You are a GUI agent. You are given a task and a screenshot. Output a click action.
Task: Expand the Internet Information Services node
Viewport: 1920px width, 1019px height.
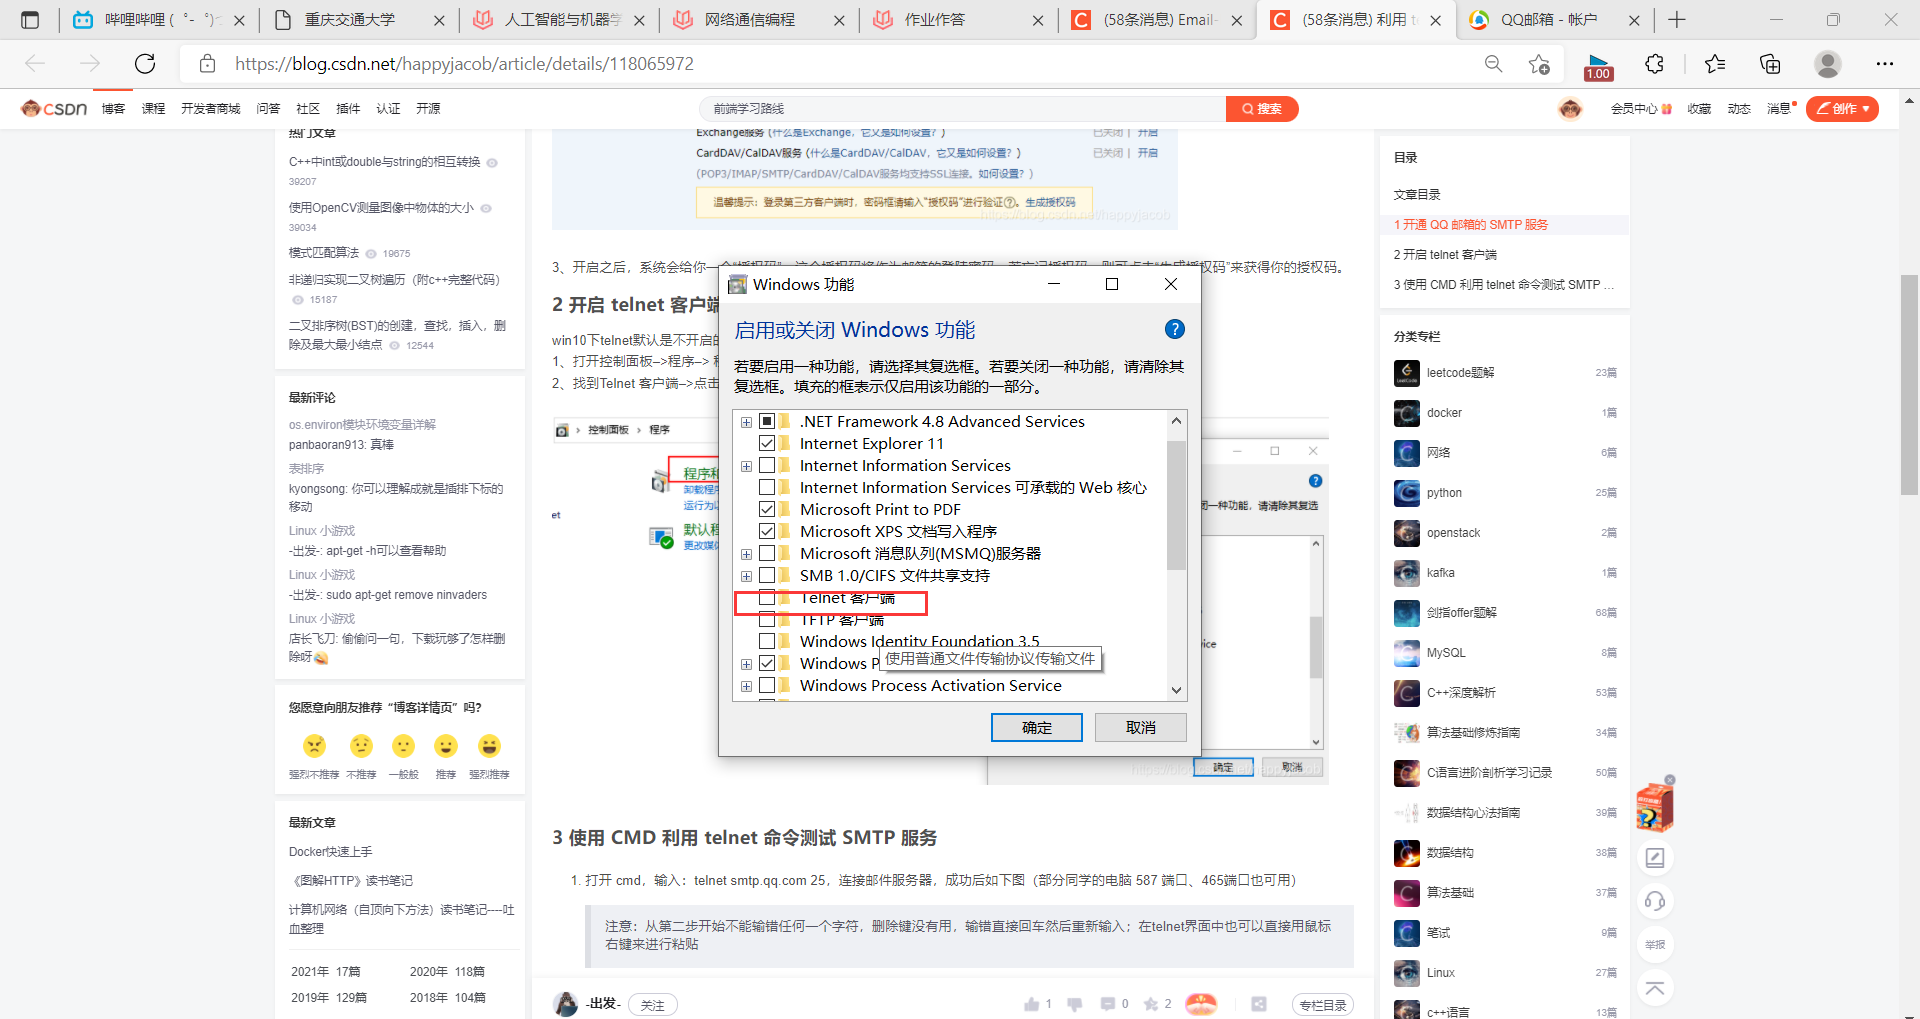pos(746,466)
